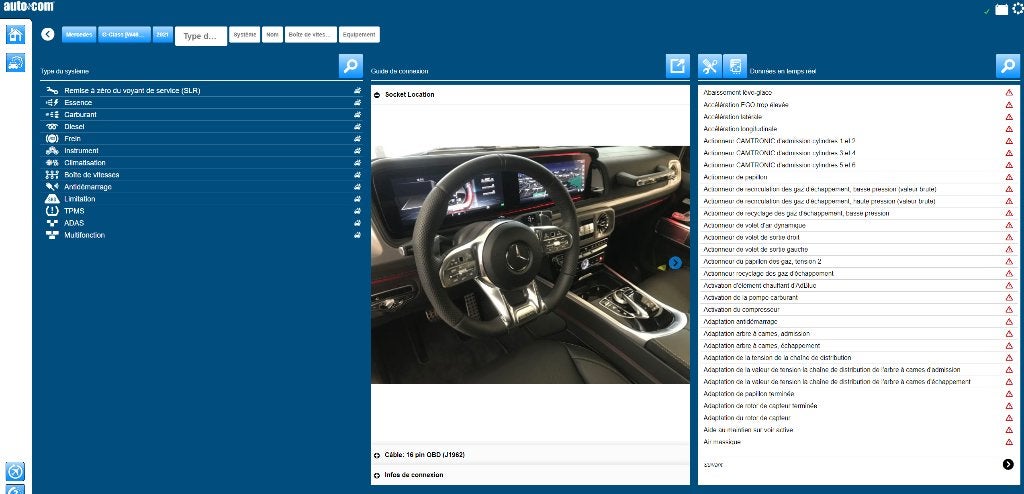The width and height of the screenshot is (1024, 494).
Task: Search within the Type du système panel
Action: point(351,66)
